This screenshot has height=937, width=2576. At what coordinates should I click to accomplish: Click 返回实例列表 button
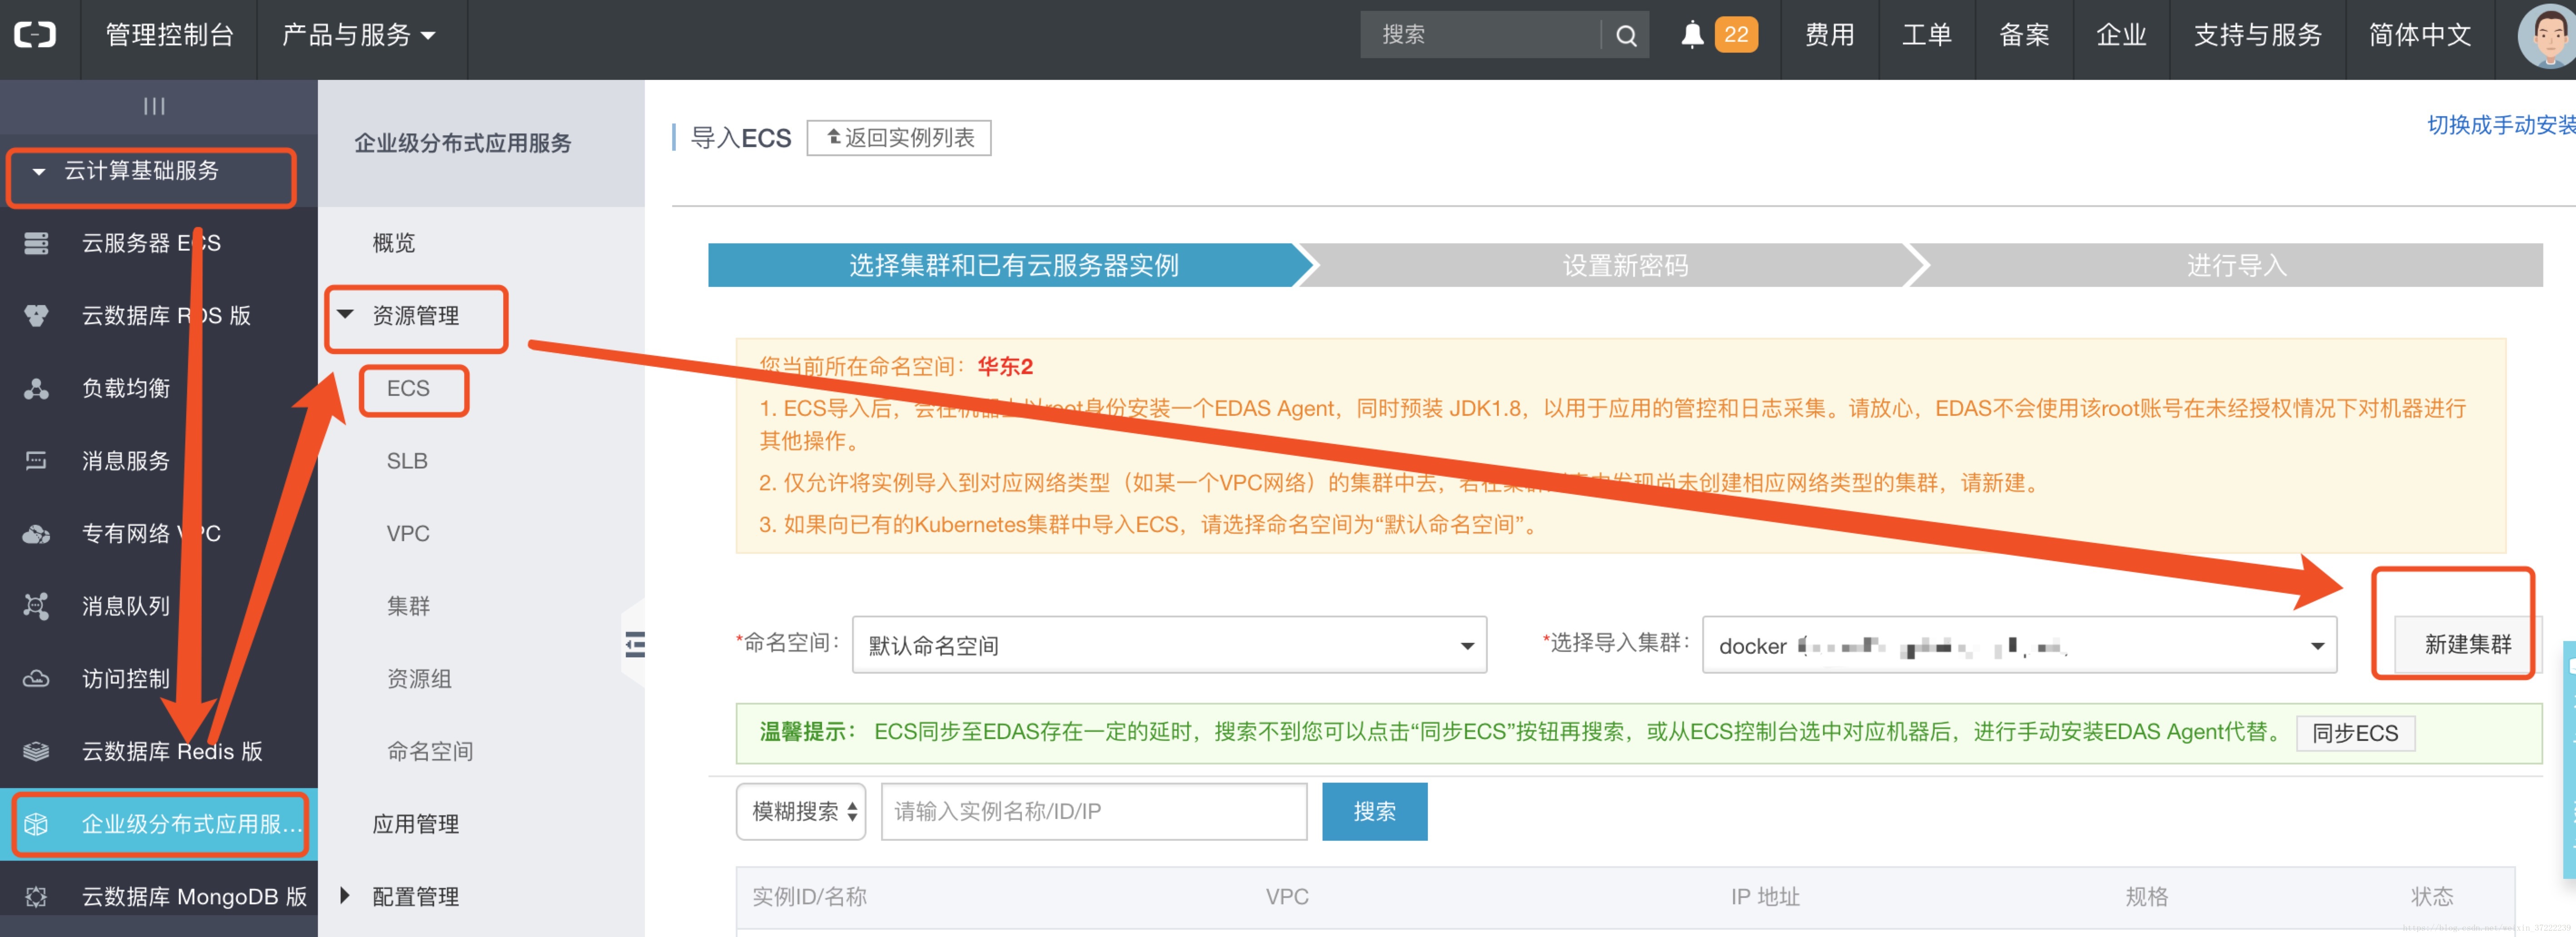899,138
